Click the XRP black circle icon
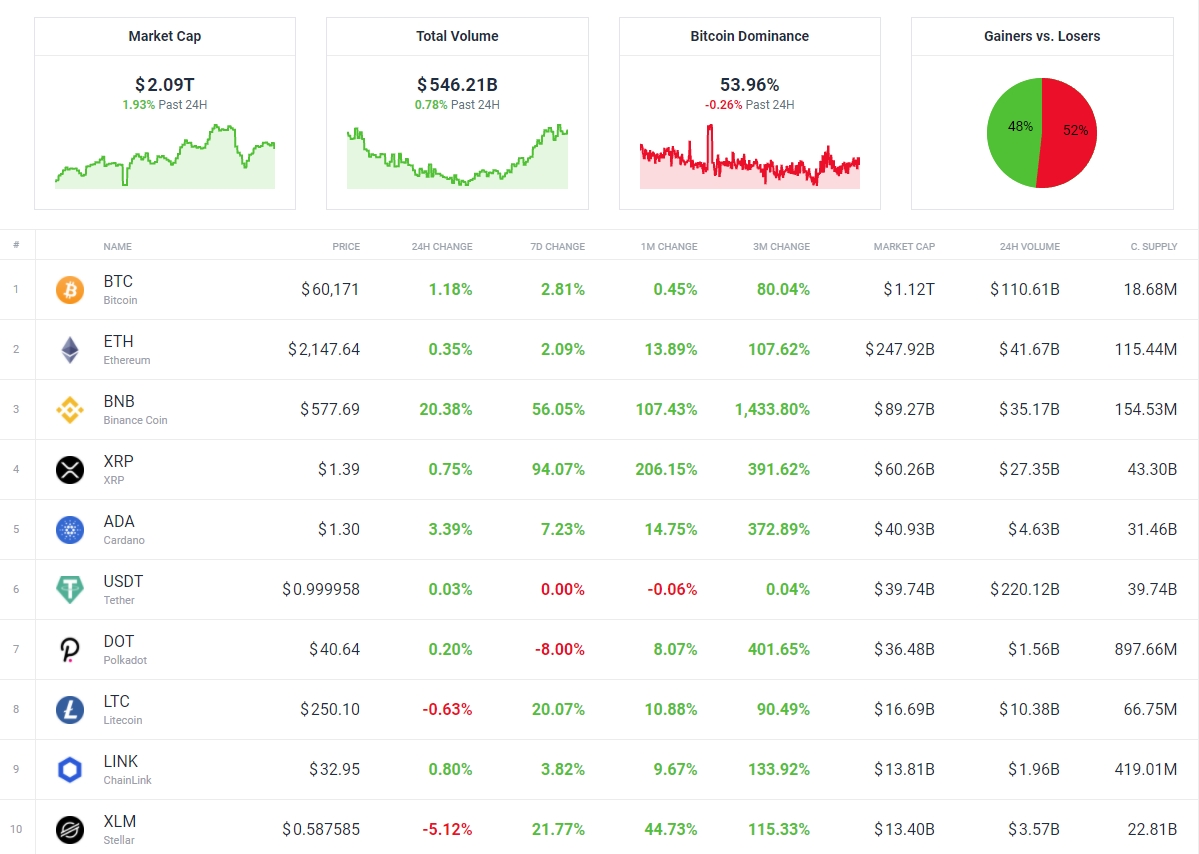Image resolution: width=1199 pixels, height=854 pixels. tap(70, 470)
